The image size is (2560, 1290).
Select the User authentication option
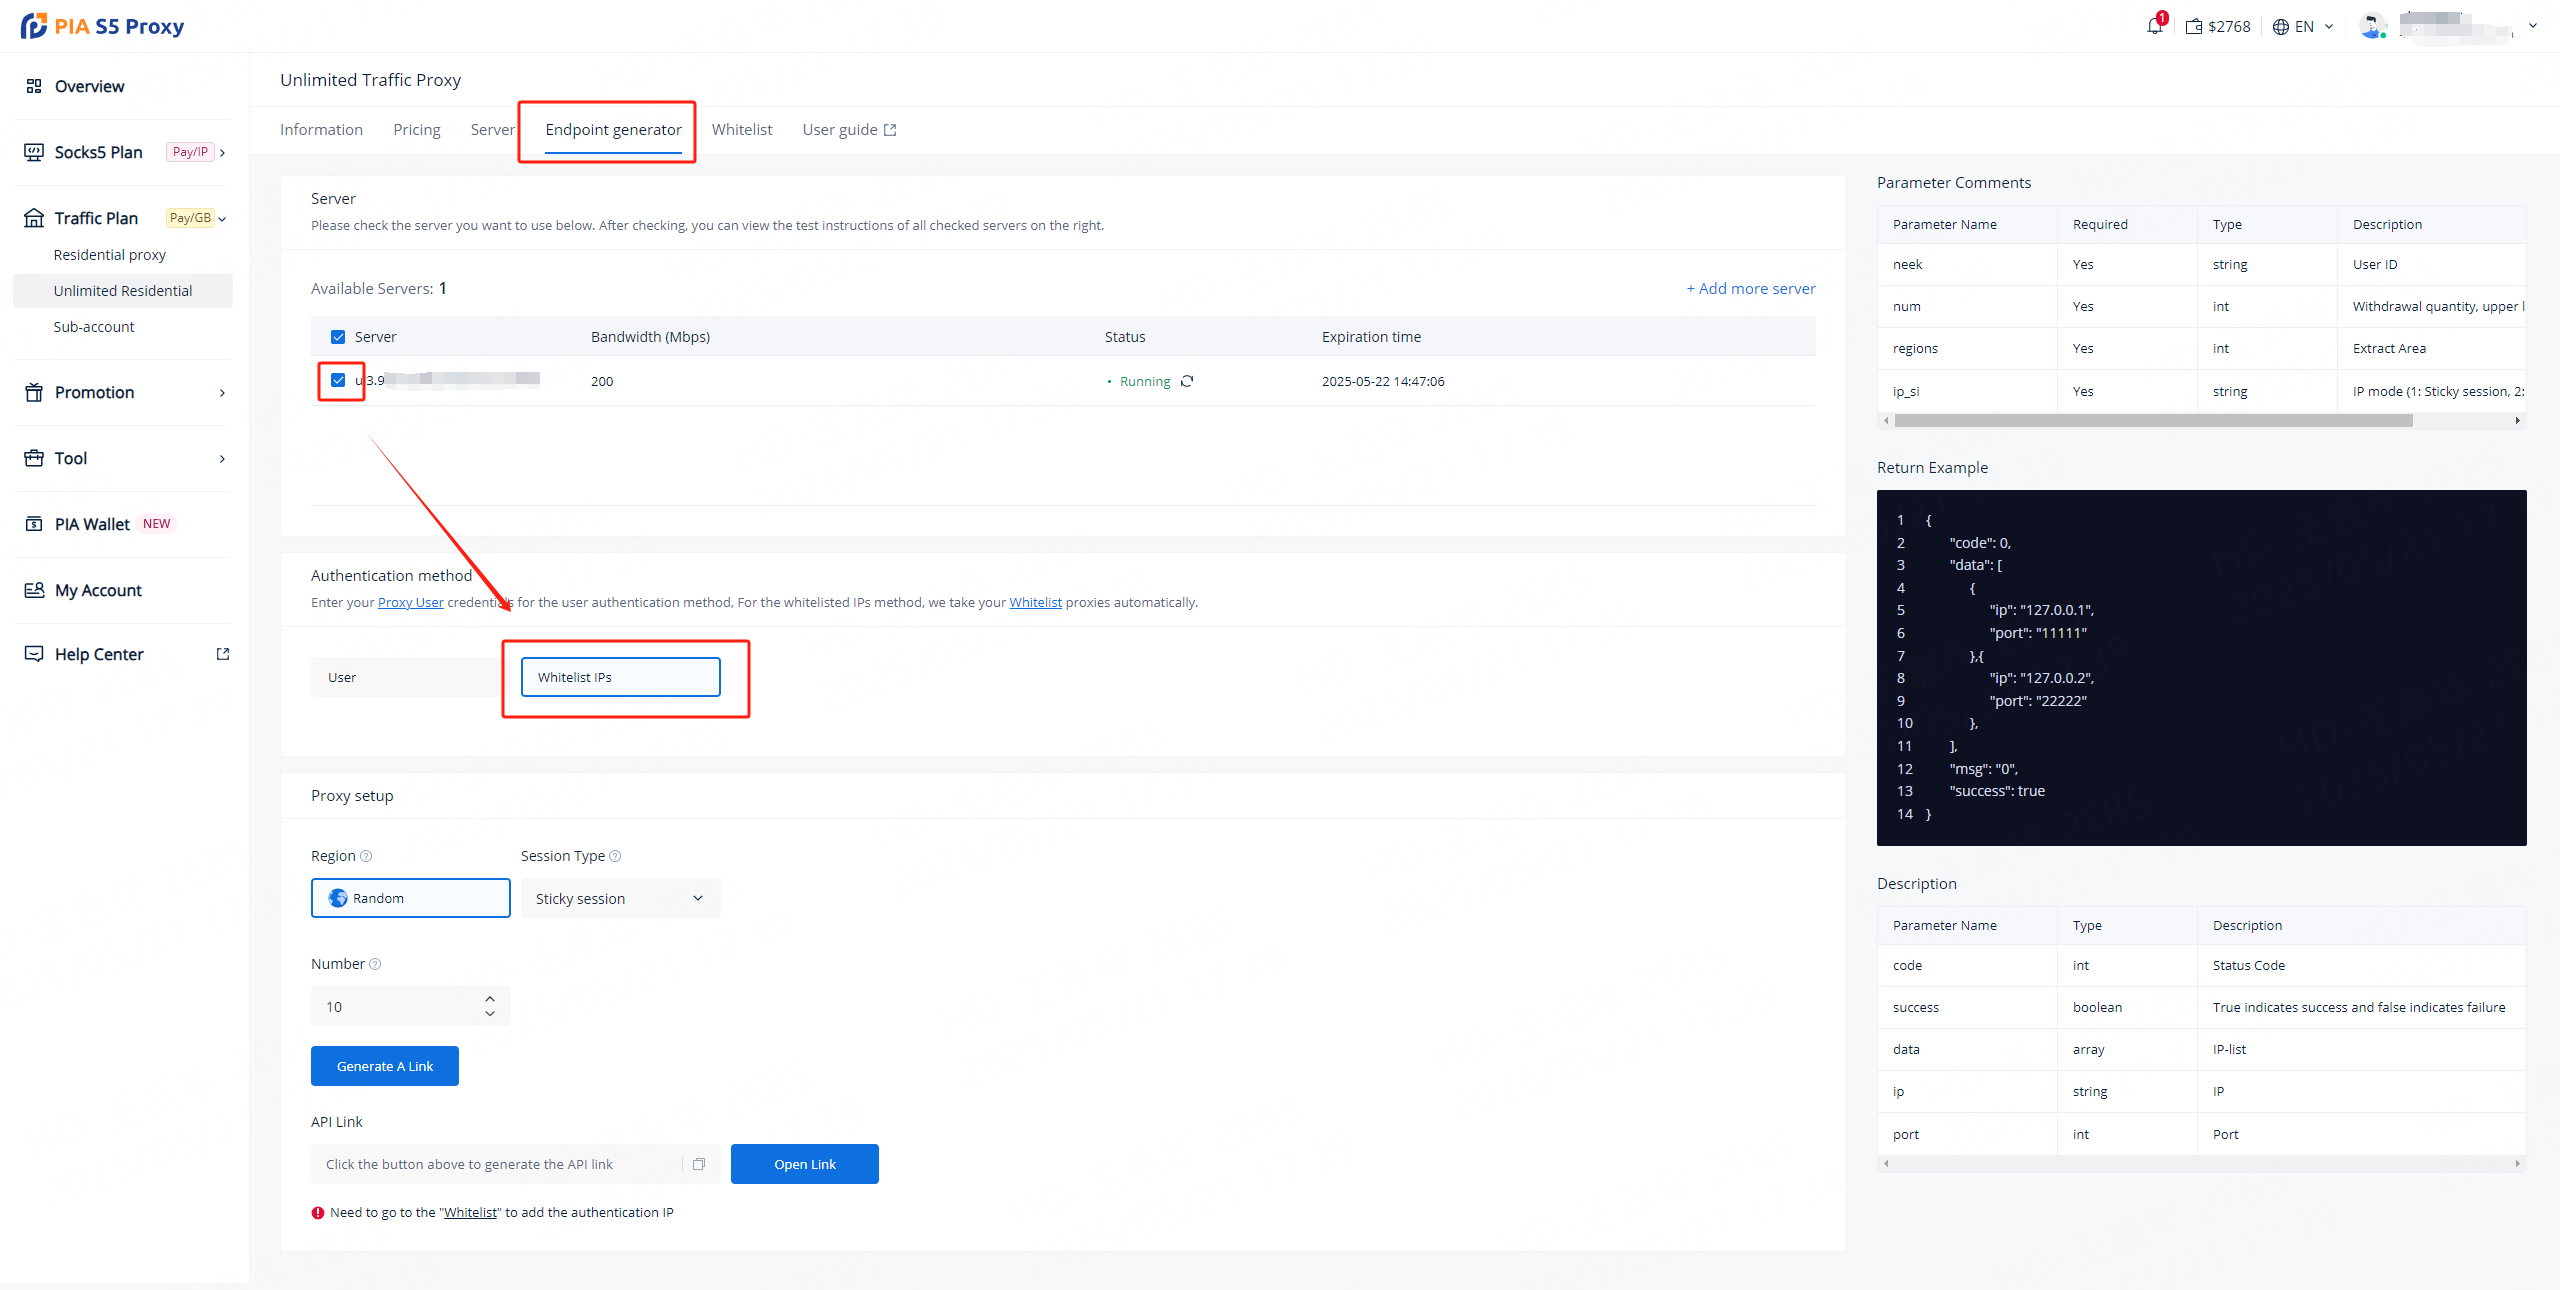(410, 677)
